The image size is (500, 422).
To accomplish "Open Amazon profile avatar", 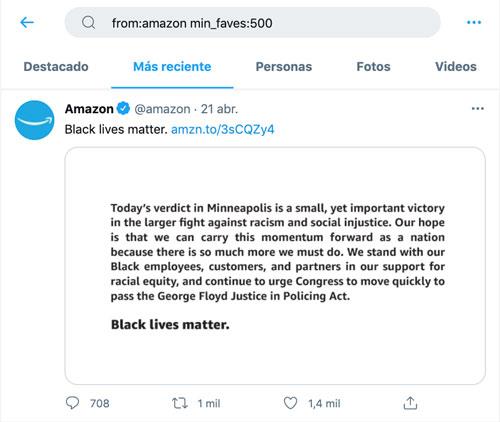I will coord(34,120).
